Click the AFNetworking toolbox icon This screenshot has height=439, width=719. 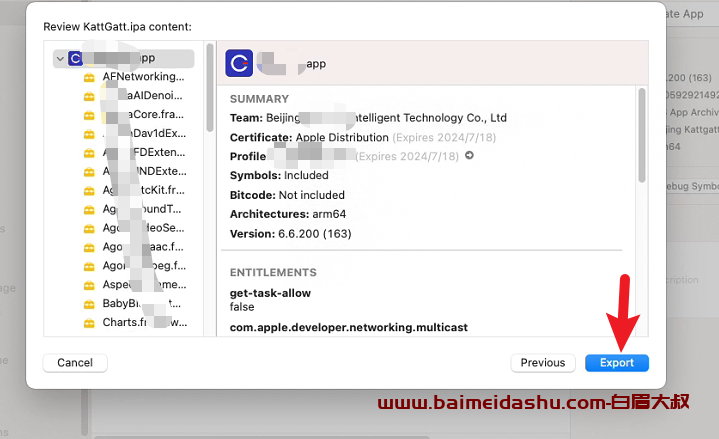coord(89,78)
